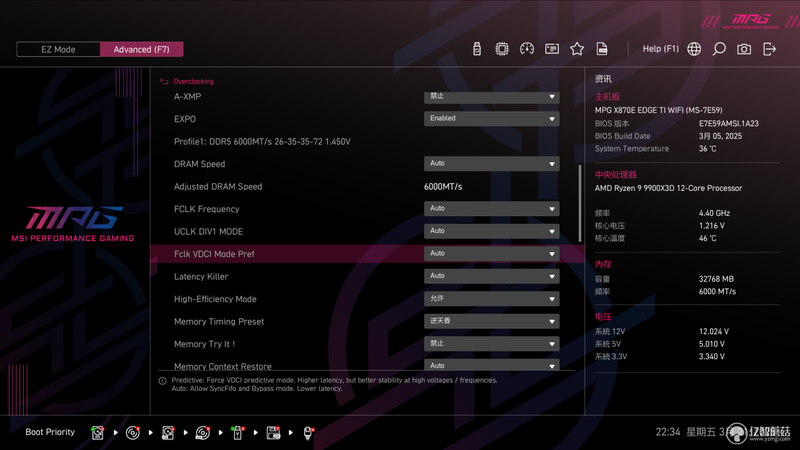800x450 pixels.
Task: Click the 6000 MT/s memory frequency in info panel
Action: click(x=717, y=291)
